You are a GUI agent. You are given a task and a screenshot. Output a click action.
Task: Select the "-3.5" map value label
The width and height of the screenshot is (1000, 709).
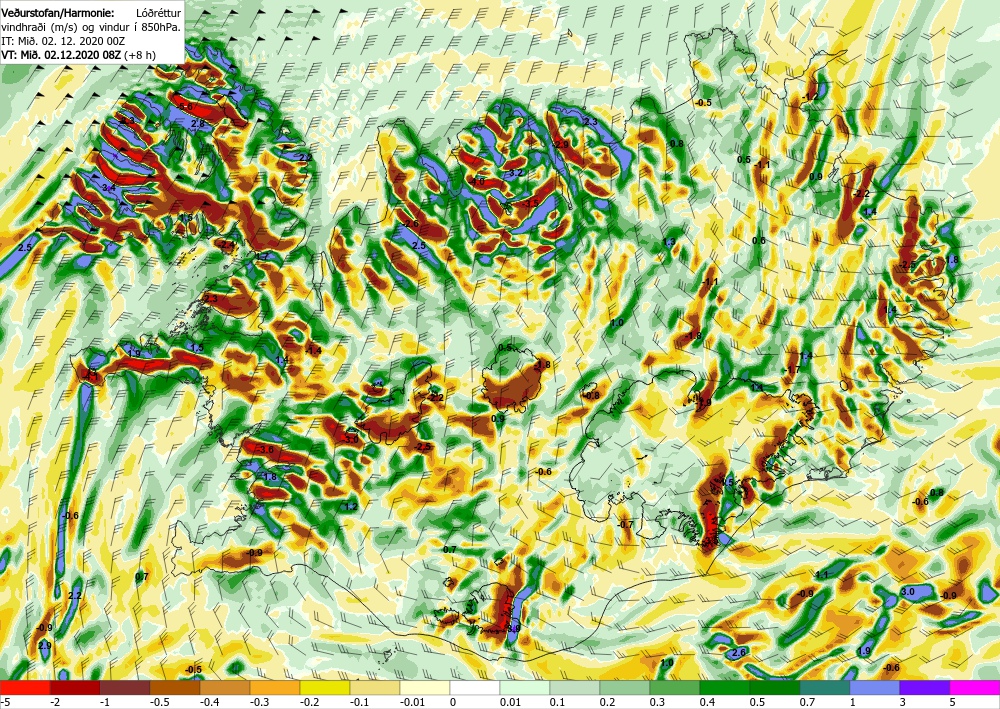531,203
